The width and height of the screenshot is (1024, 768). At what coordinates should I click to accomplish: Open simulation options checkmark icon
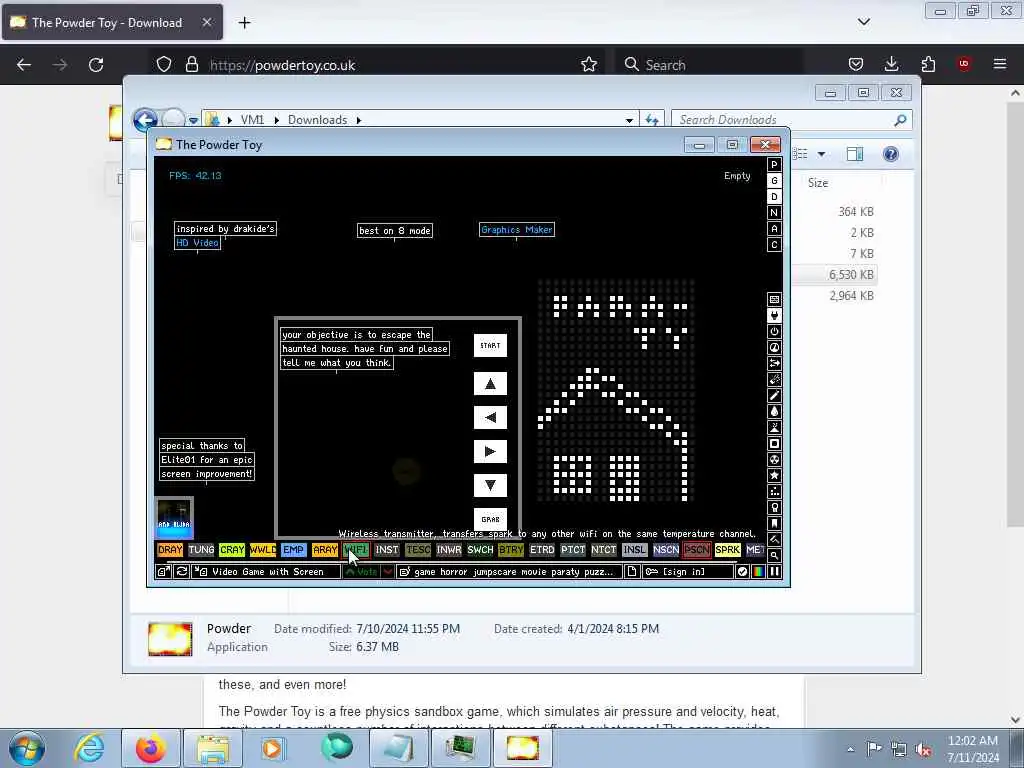pos(743,571)
